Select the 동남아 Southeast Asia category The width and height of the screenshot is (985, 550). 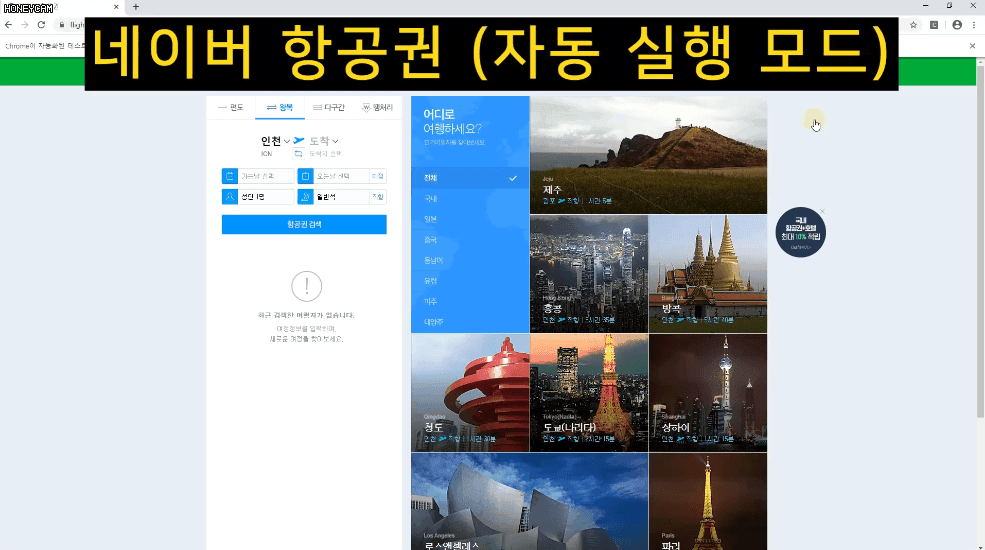pos(471,260)
